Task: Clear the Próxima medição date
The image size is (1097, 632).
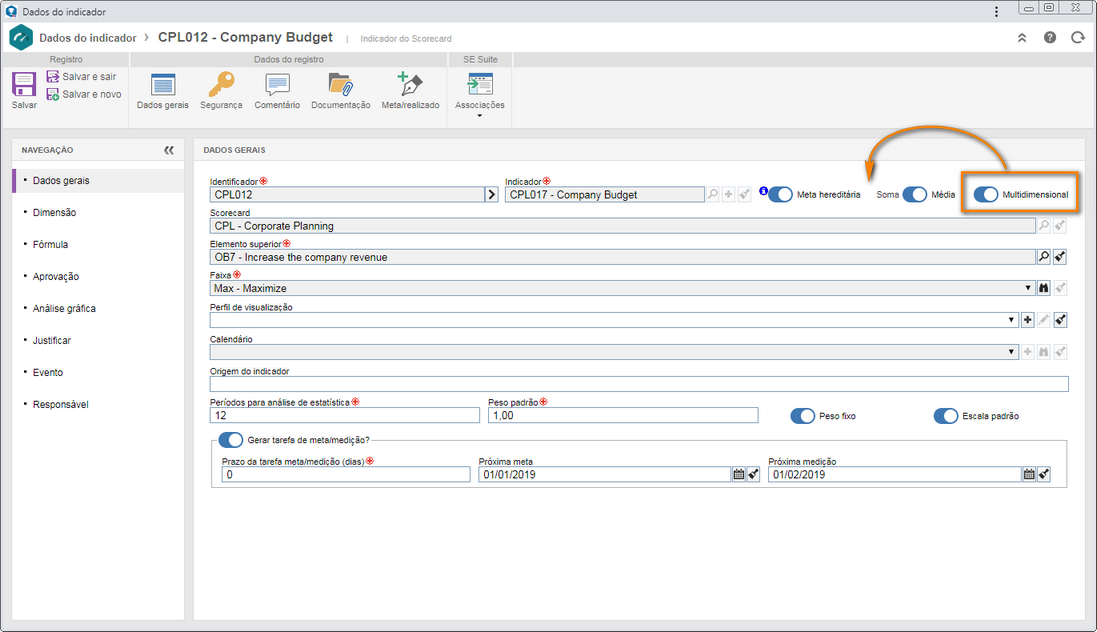Action: coord(1044,475)
